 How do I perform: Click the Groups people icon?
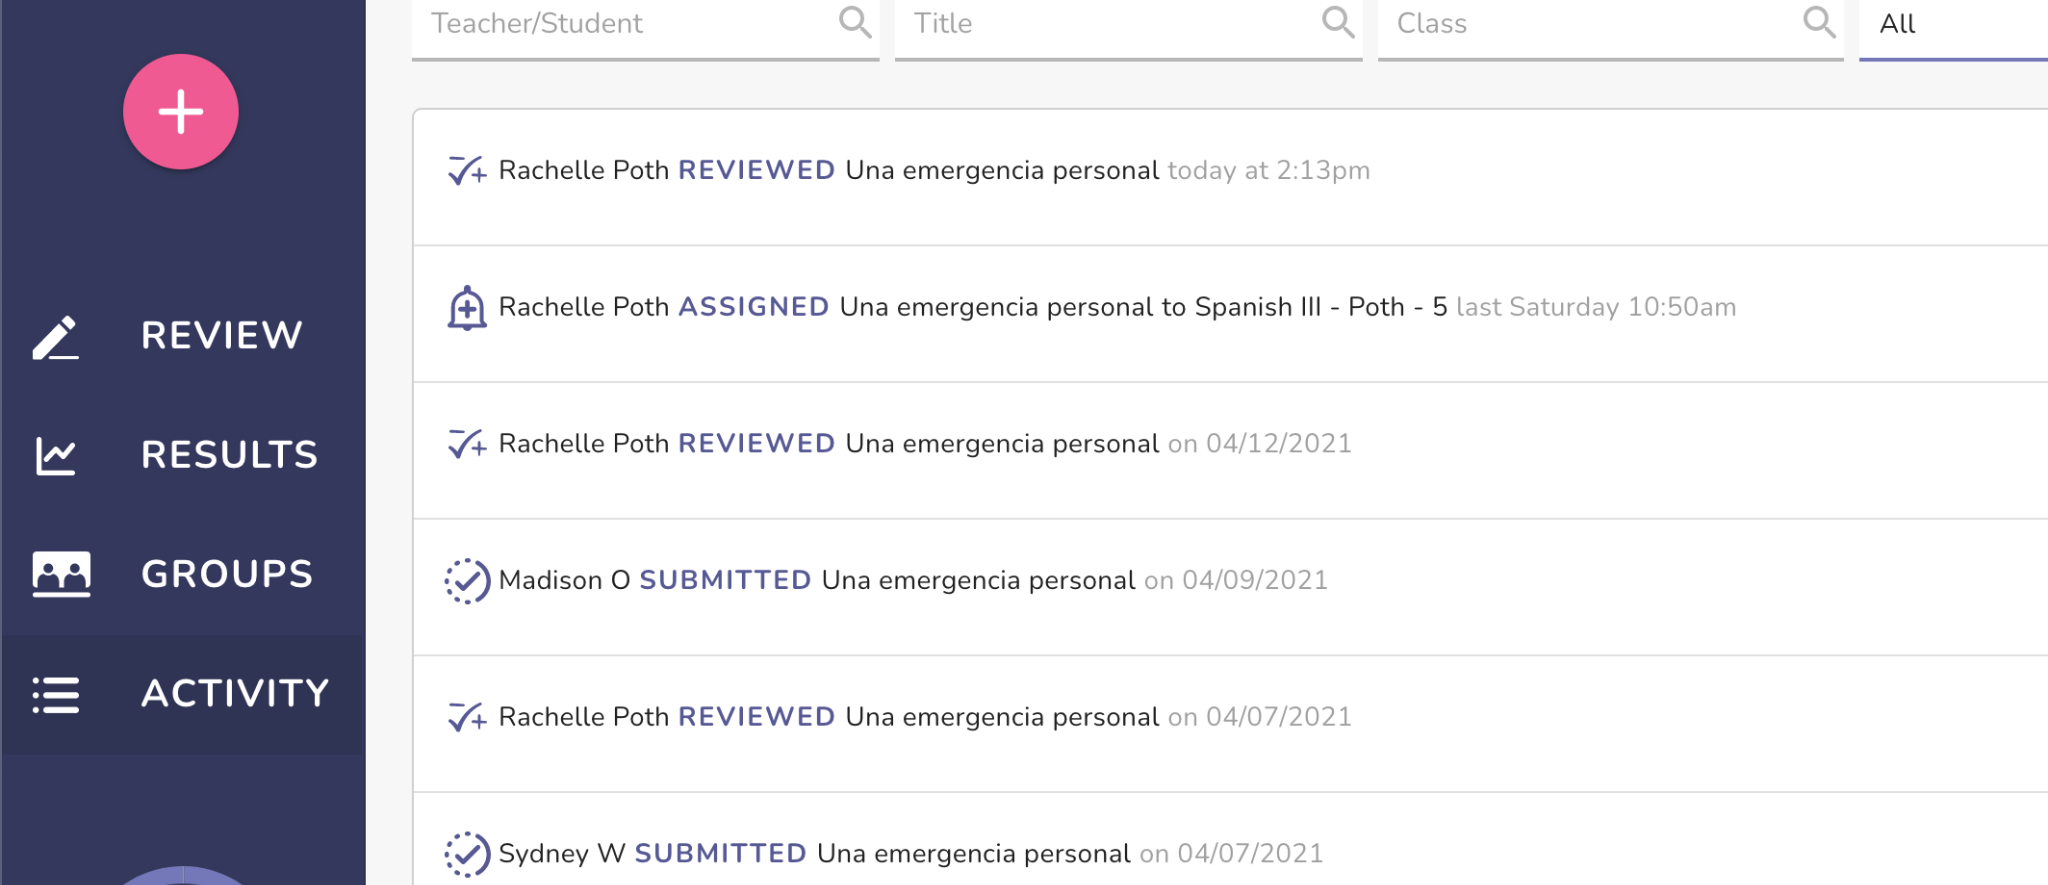(x=61, y=574)
